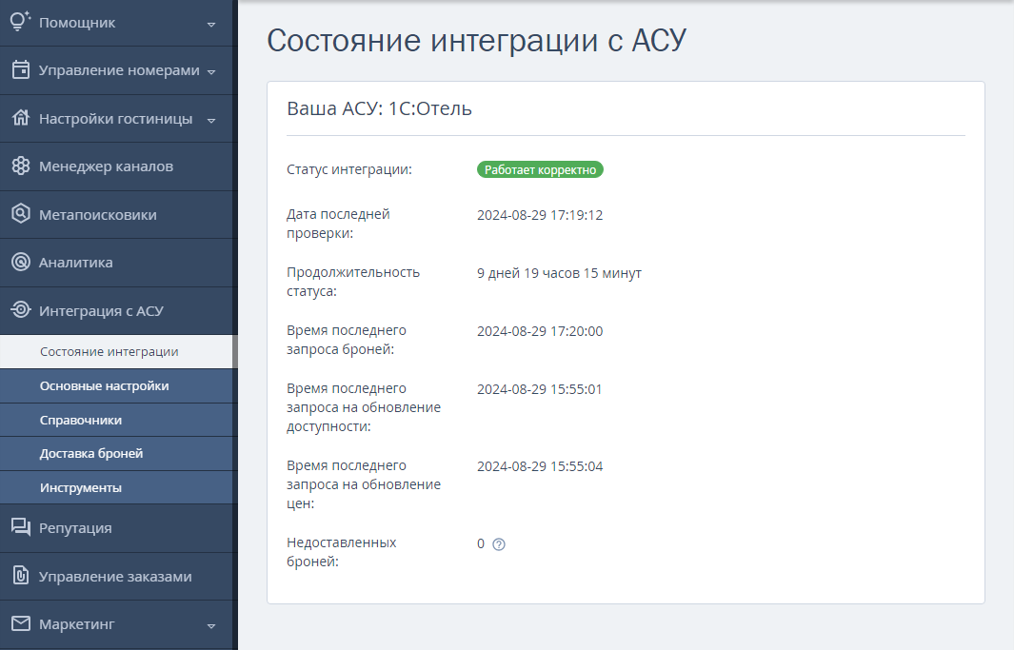This screenshot has height=650, width=1014.
Task: Click the envelope icon beside Маркетинг
Action: coord(21,623)
